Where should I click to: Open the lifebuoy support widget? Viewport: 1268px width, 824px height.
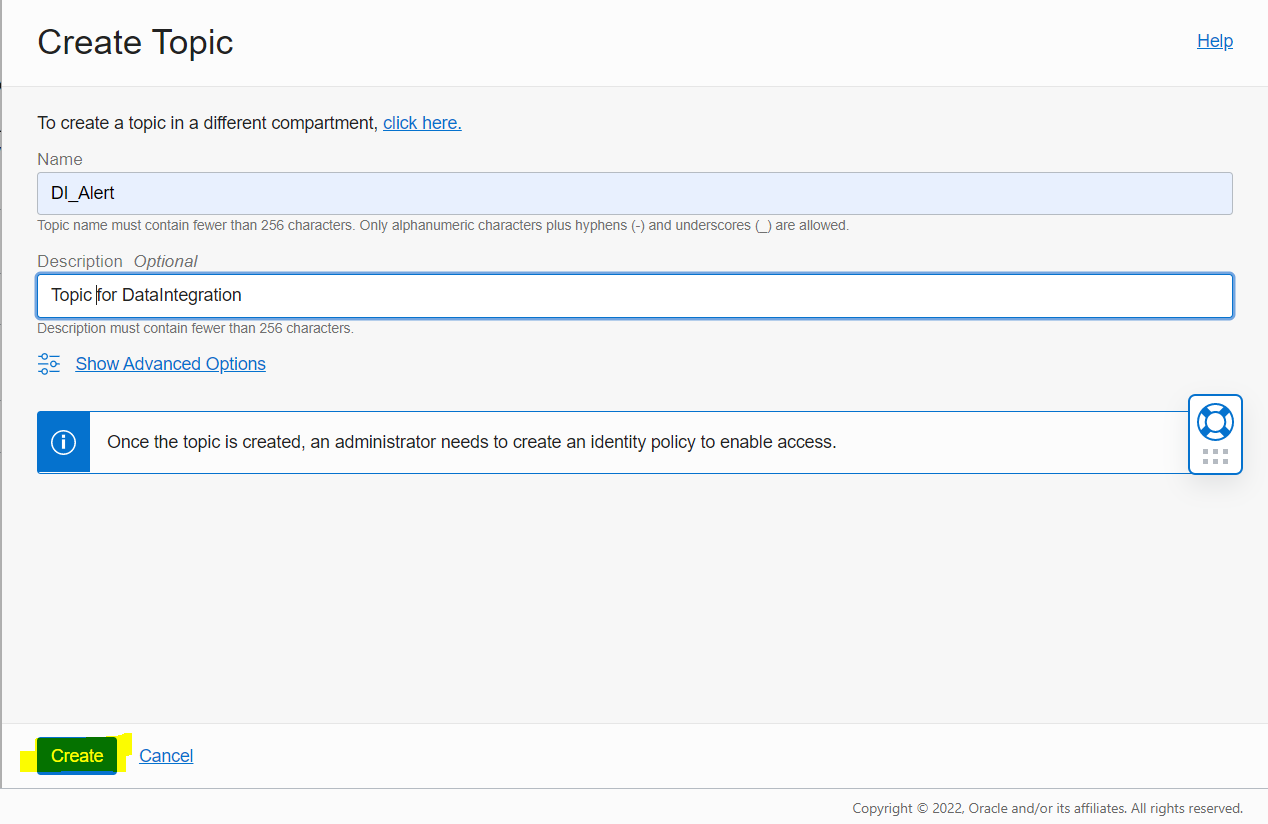[x=1215, y=421]
